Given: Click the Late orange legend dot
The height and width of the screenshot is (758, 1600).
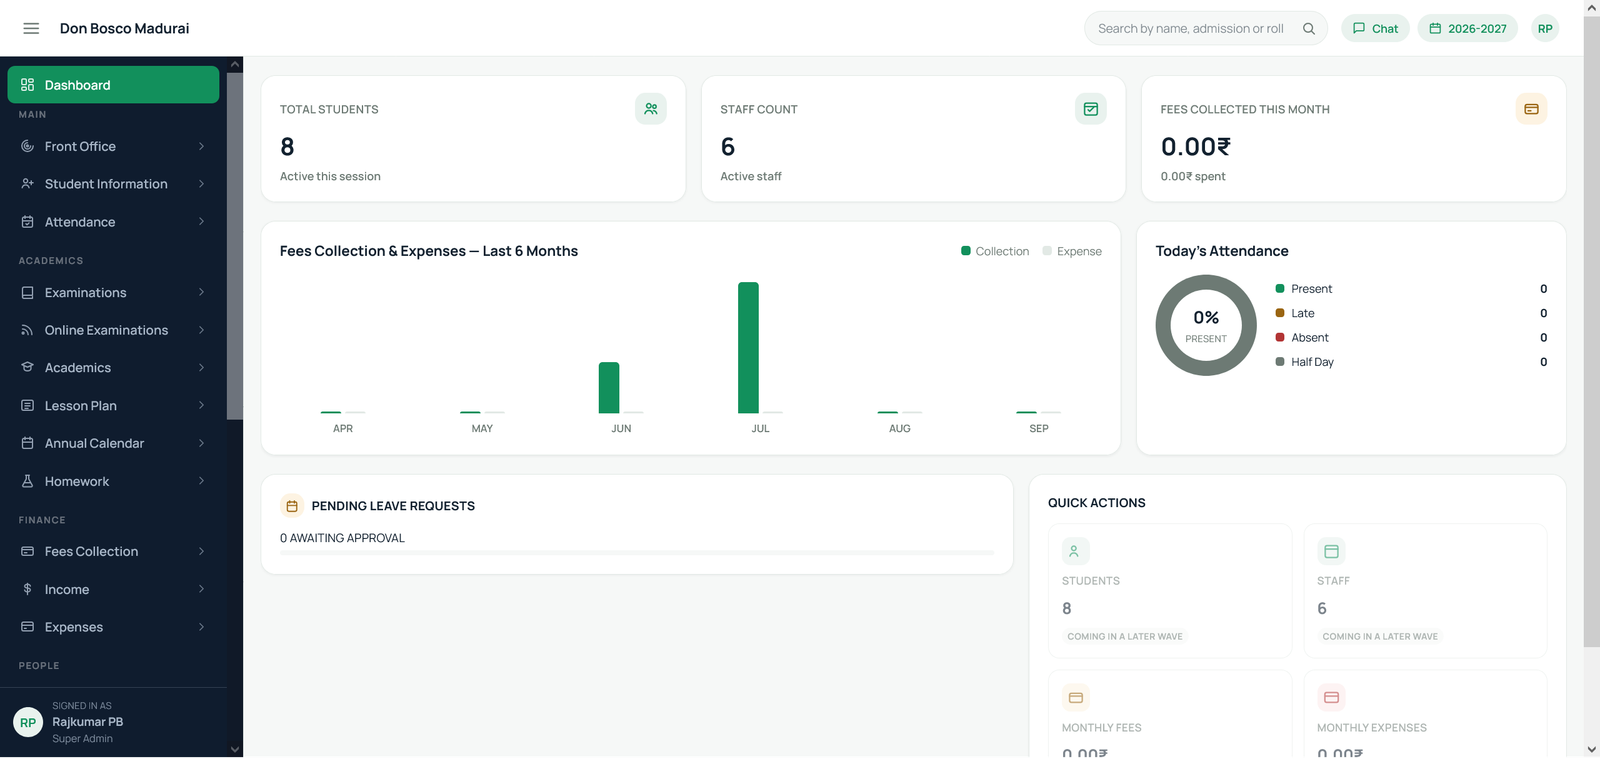Looking at the screenshot, I should (x=1280, y=313).
